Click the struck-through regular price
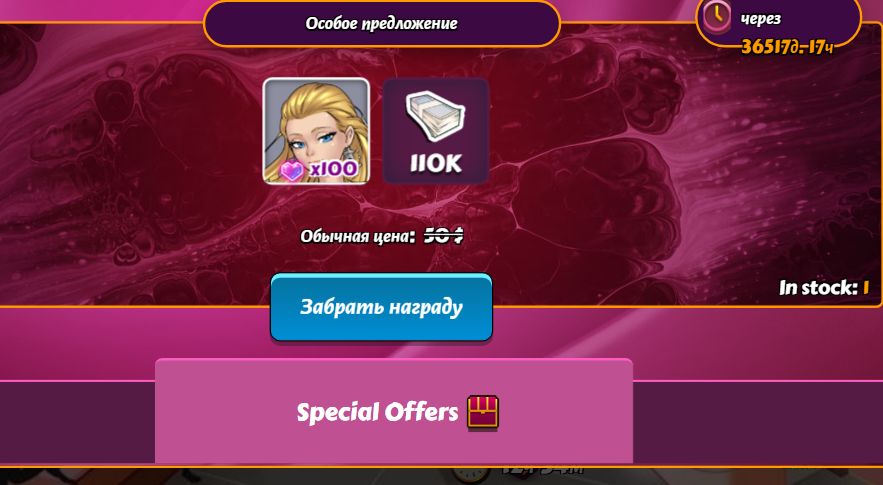Viewport: 883px width, 485px height. 443,235
